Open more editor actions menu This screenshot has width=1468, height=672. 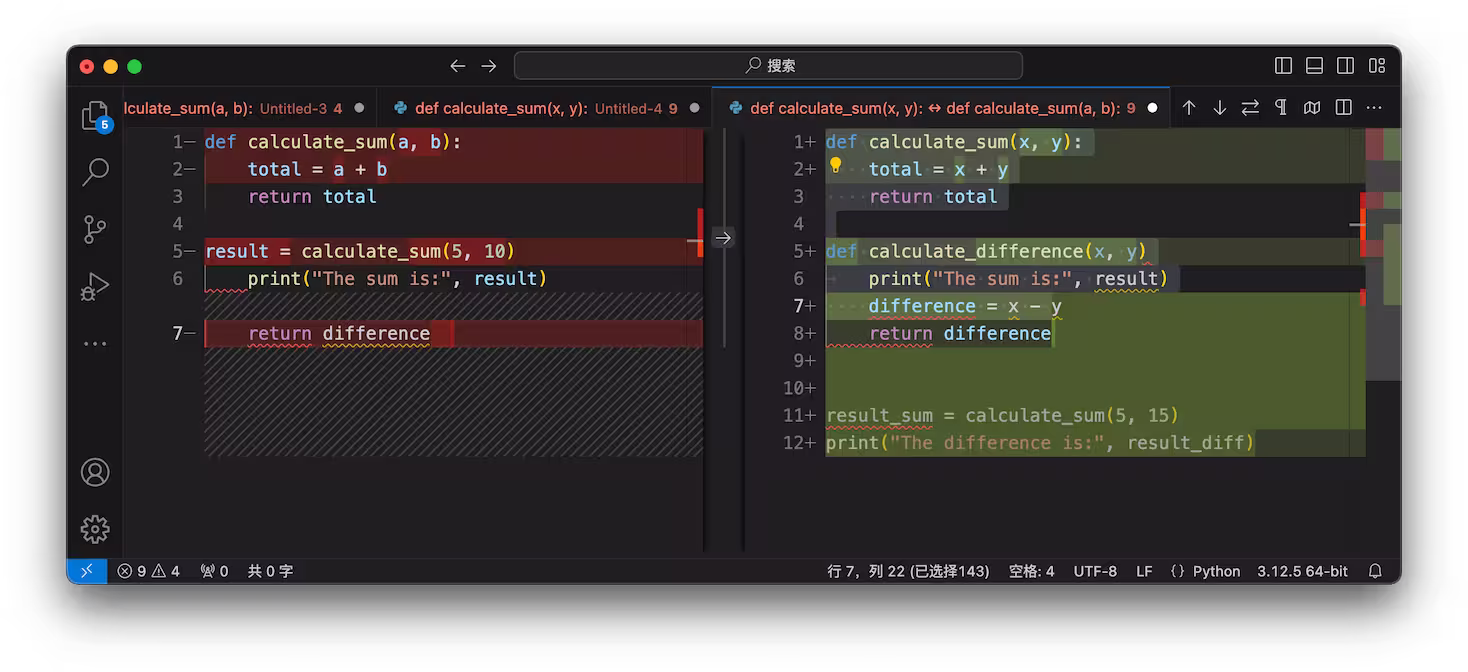[x=1375, y=108]
